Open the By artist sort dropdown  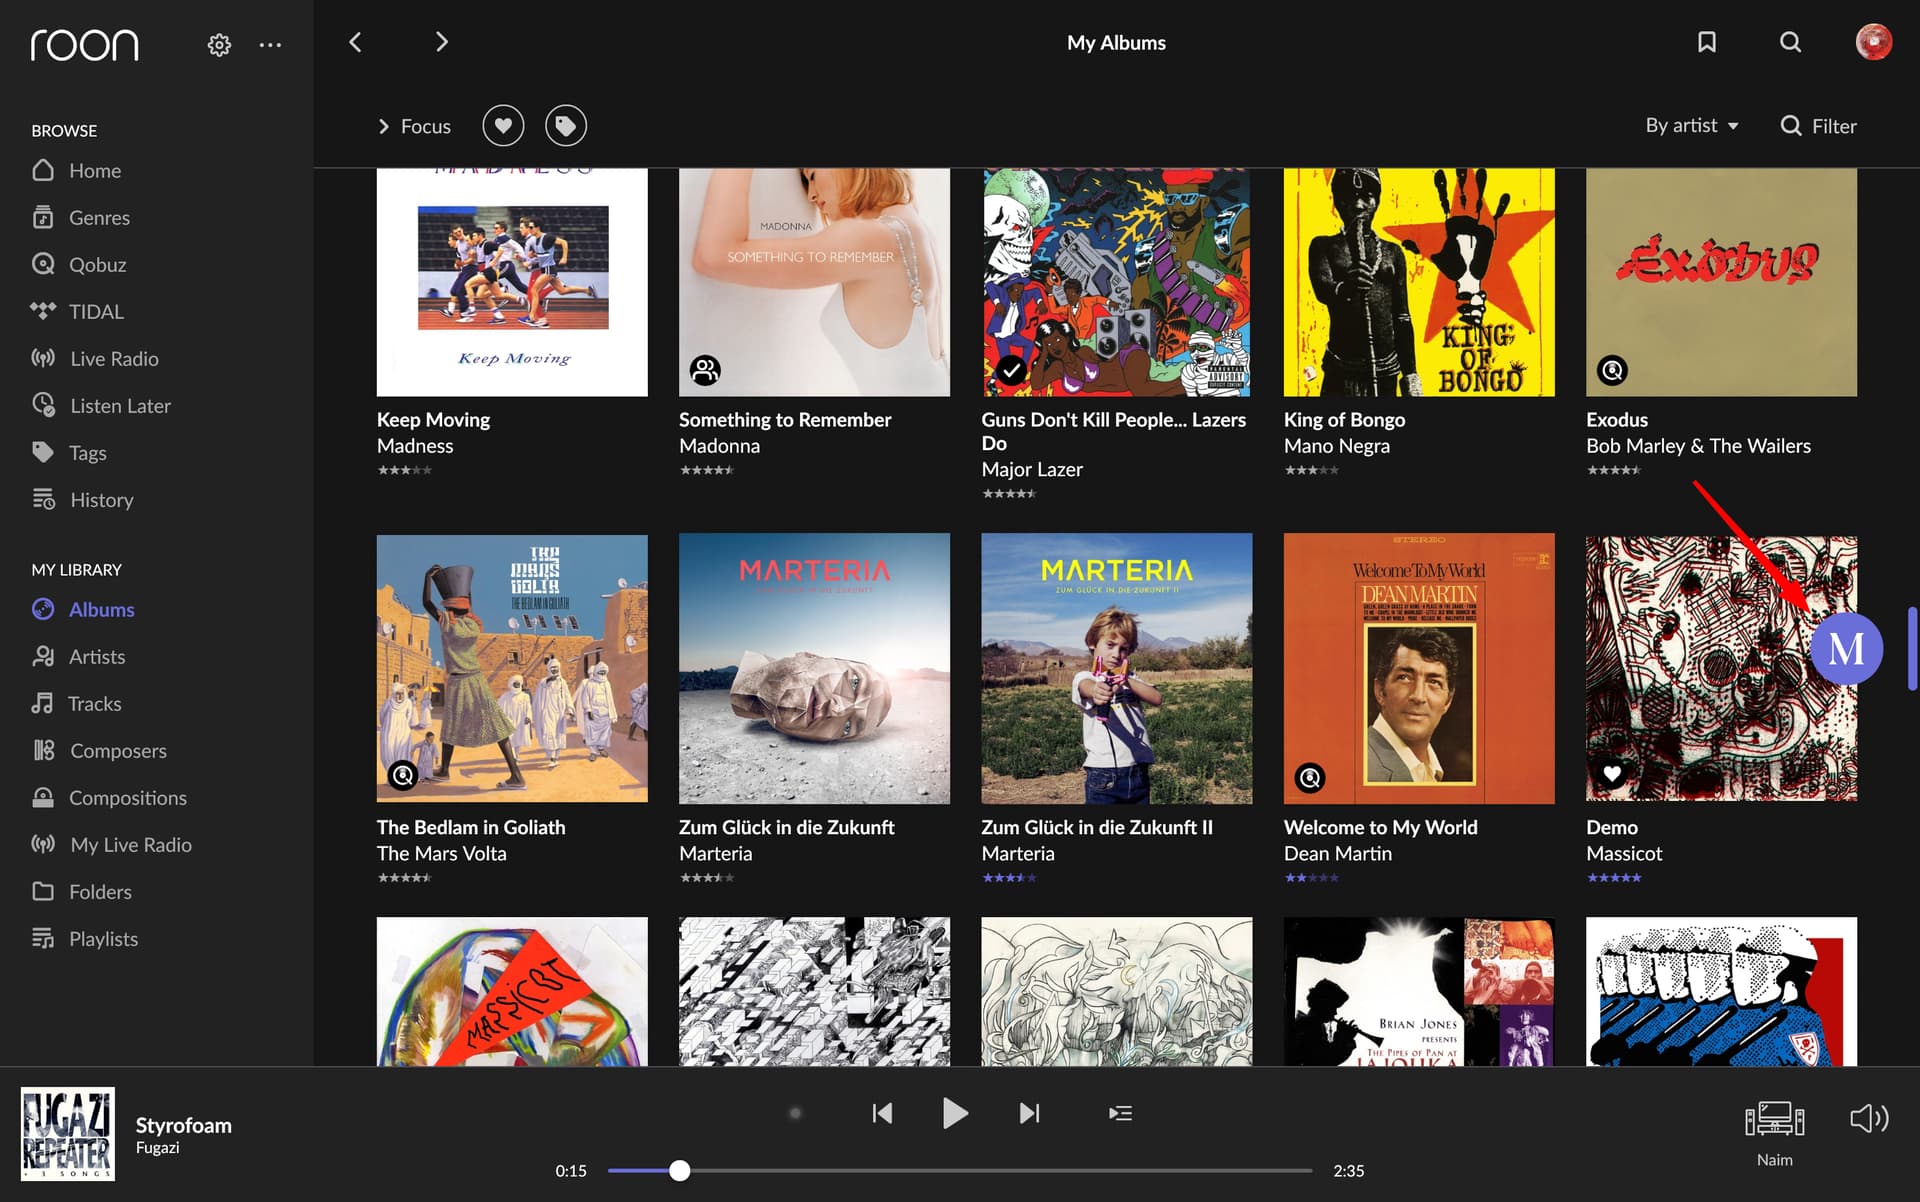[1692, 126]
